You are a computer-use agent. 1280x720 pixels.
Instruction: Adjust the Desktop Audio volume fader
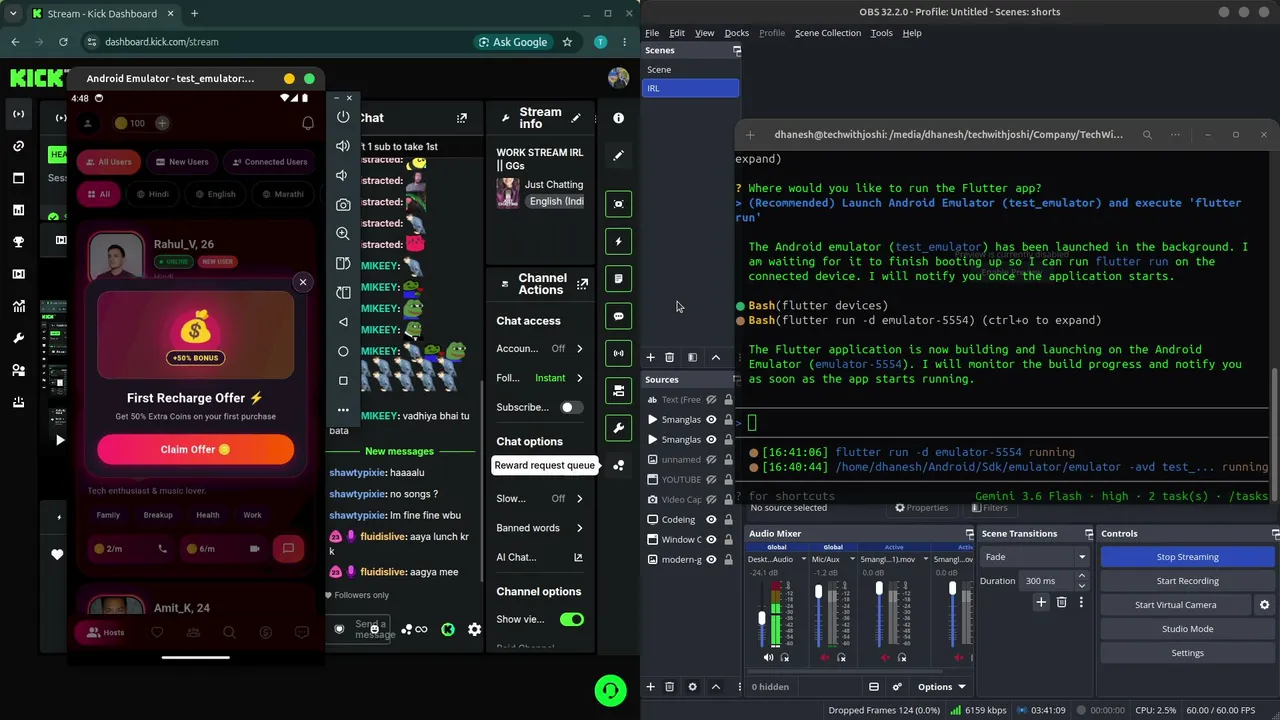pos(761,618)
